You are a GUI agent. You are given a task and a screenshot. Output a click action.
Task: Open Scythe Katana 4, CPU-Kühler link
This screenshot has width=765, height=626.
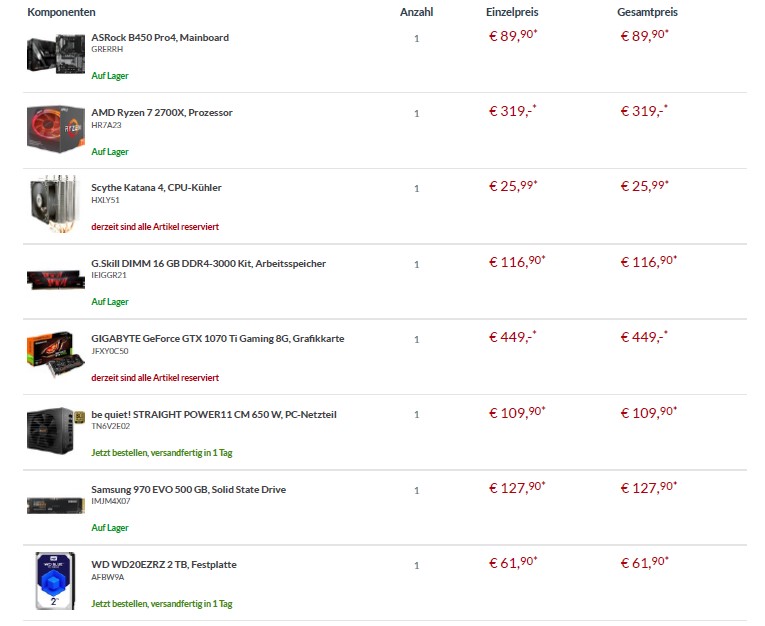pyautogui.click(x=156, y=188)
